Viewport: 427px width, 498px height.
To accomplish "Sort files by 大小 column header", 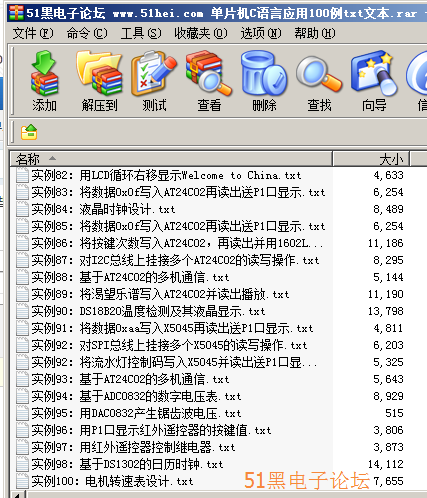I will coord(371,159).
